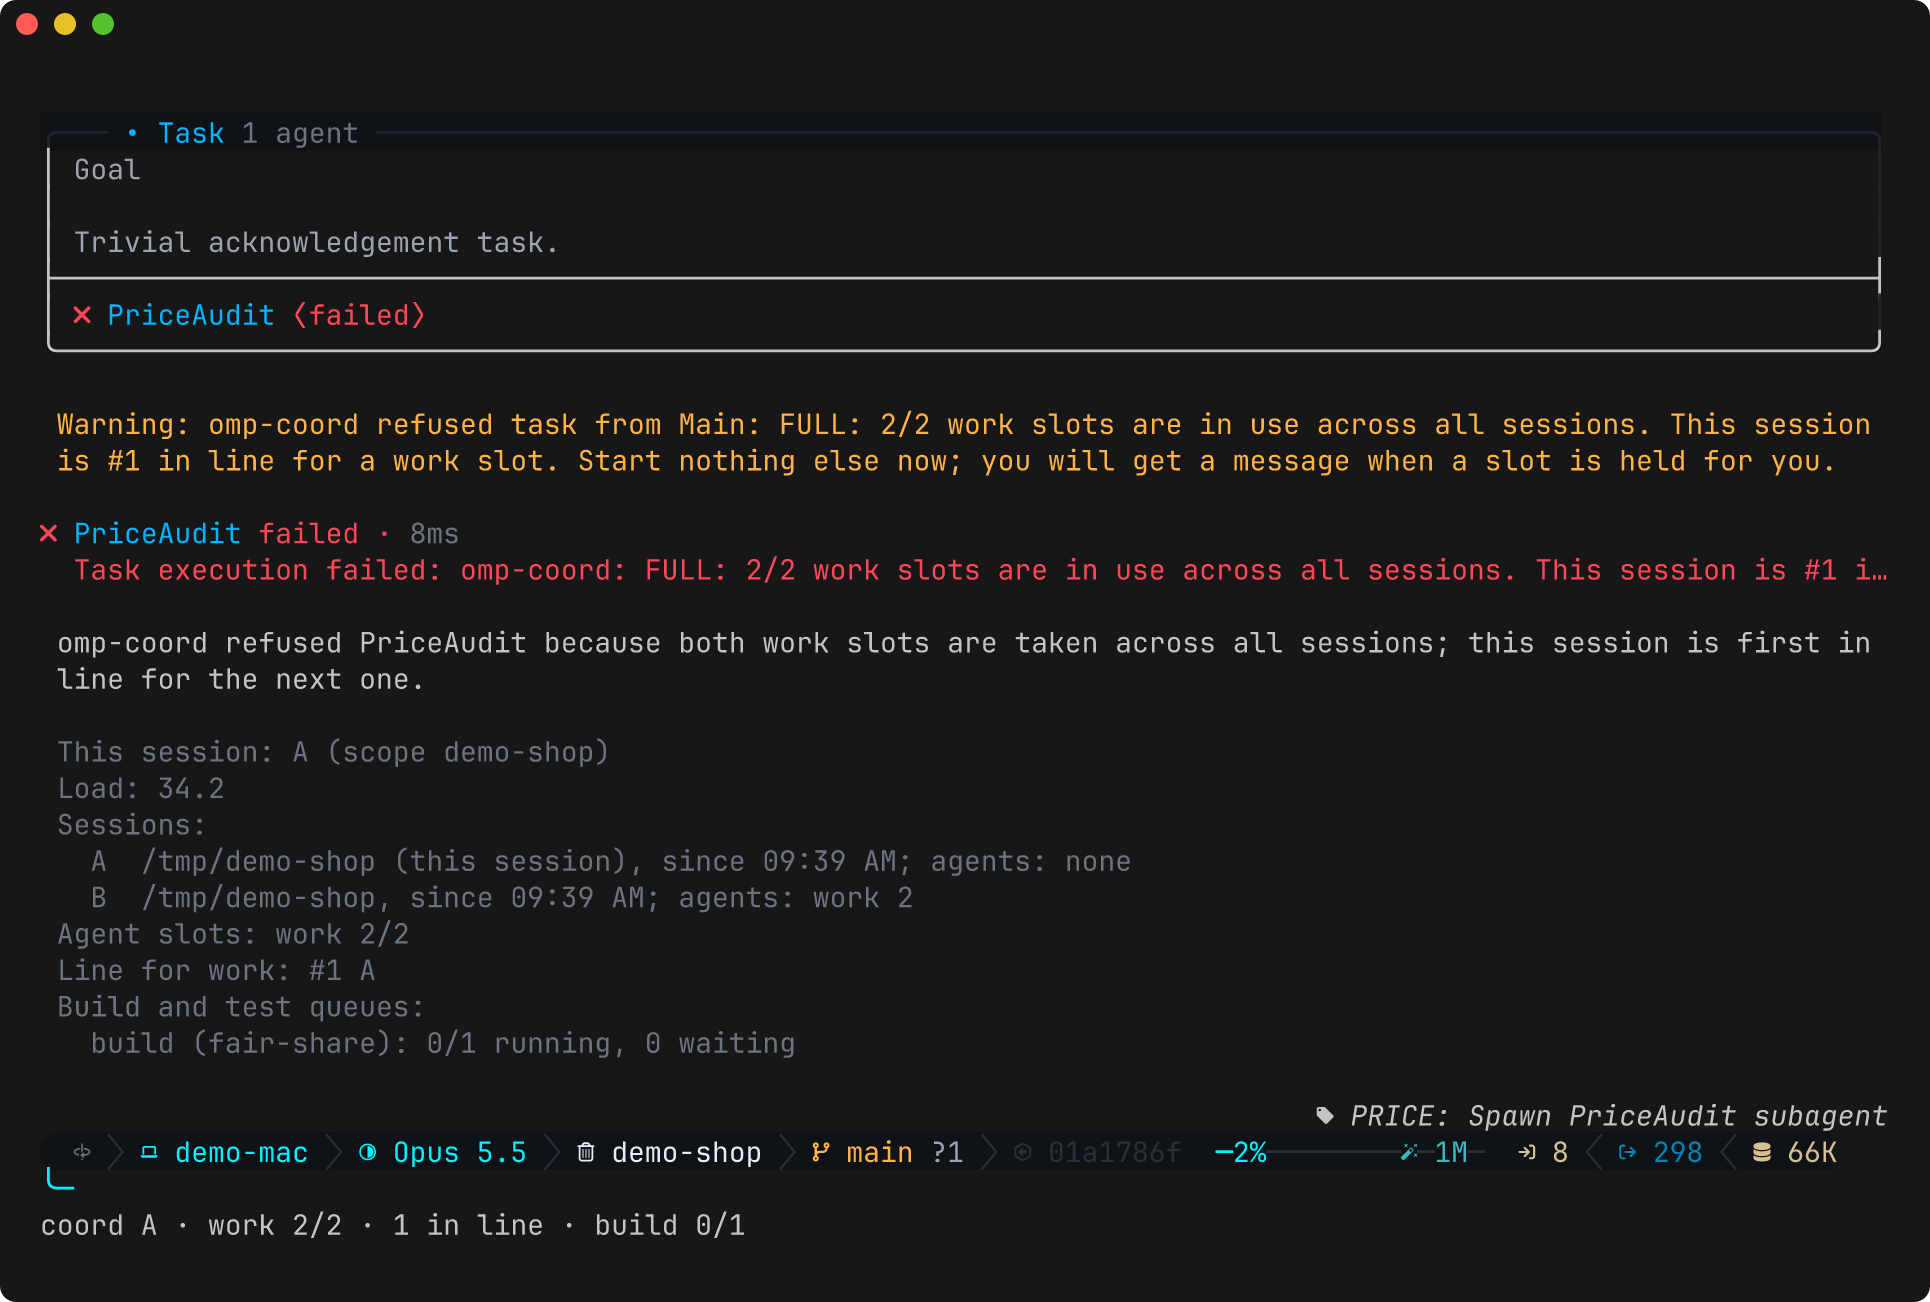Image resolution: width=1930 pixels, height=1302 pixels.
Task: Click the red X beside PriceAudit (failed)
Action: coord(82,315)
